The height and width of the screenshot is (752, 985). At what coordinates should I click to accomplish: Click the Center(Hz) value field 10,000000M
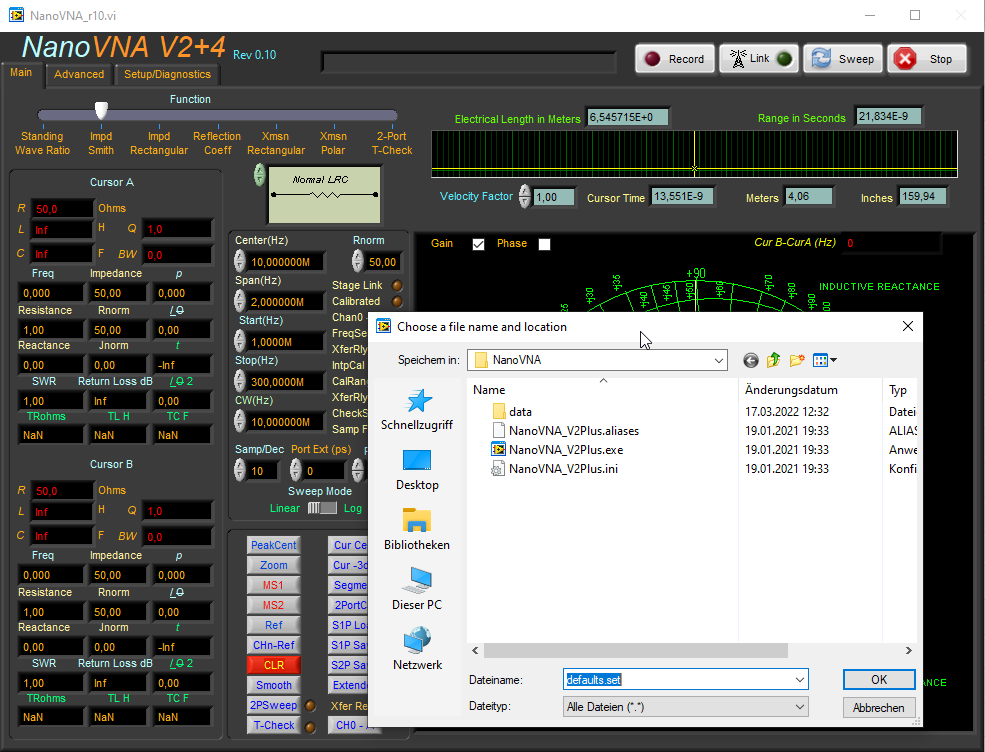[286, 262]
